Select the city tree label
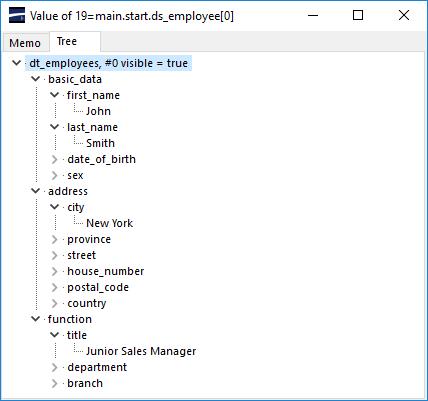The height and width of the screenshot is (401, 428). coord(76,207)
